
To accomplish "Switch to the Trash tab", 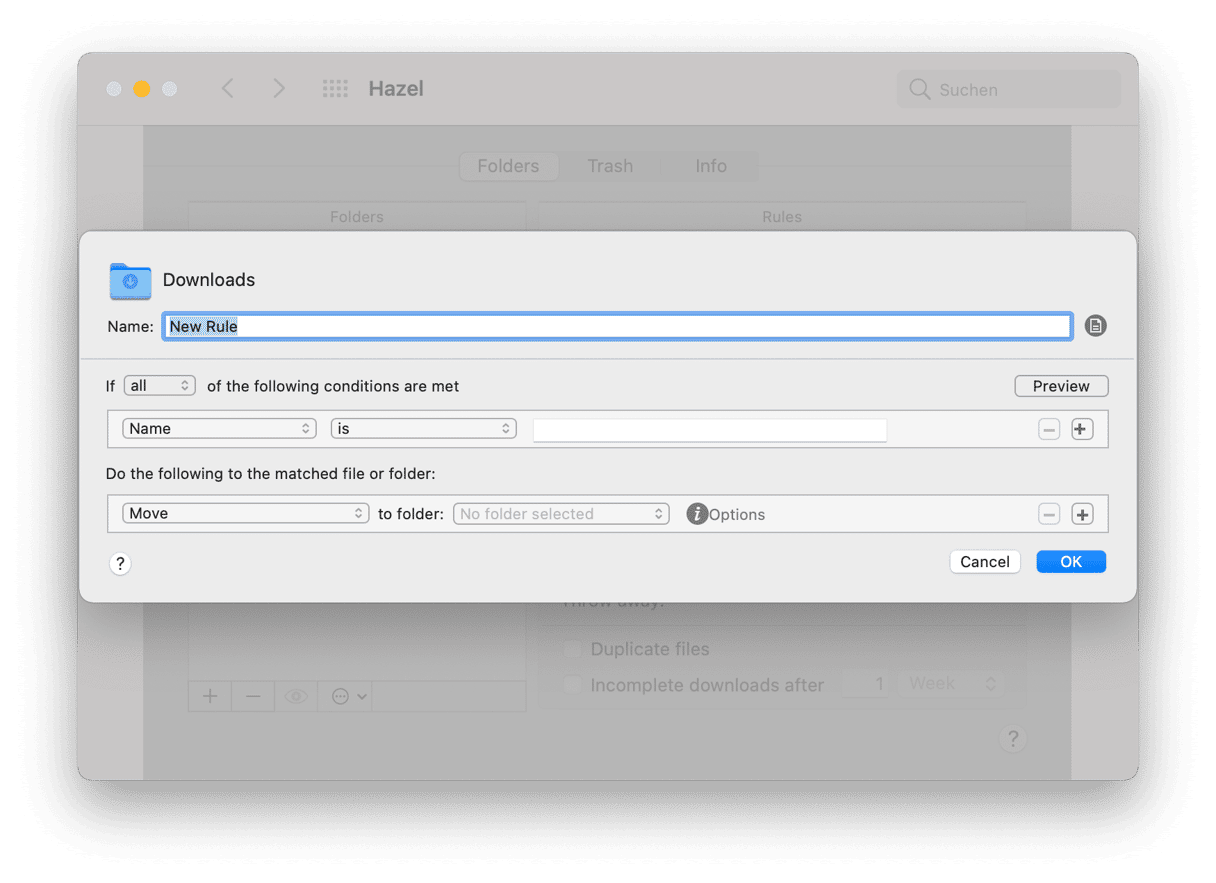I will [610, 166].
